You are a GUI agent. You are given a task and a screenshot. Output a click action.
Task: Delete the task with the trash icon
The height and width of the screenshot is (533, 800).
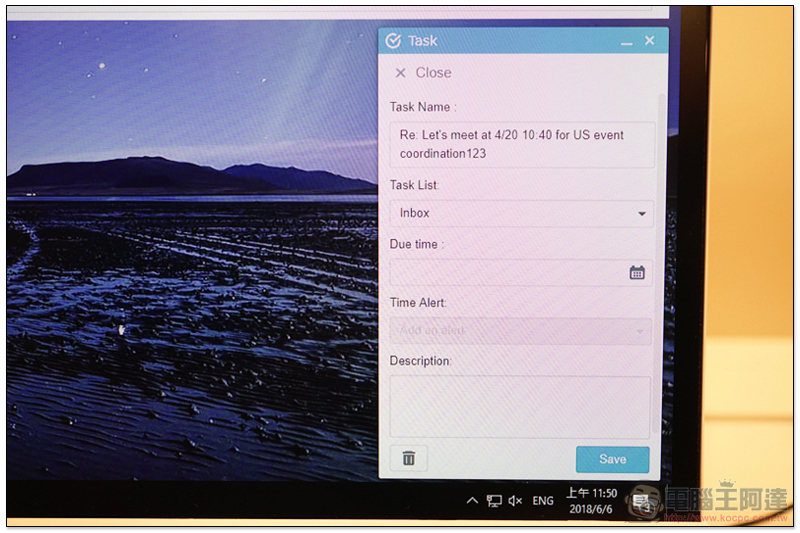click(x=409, y=458)
